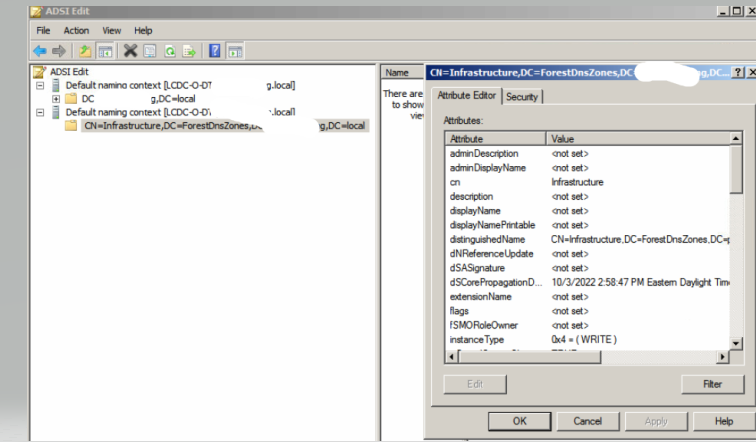
Task: Switch to the Security tab
Action: (x=522, y=96)
